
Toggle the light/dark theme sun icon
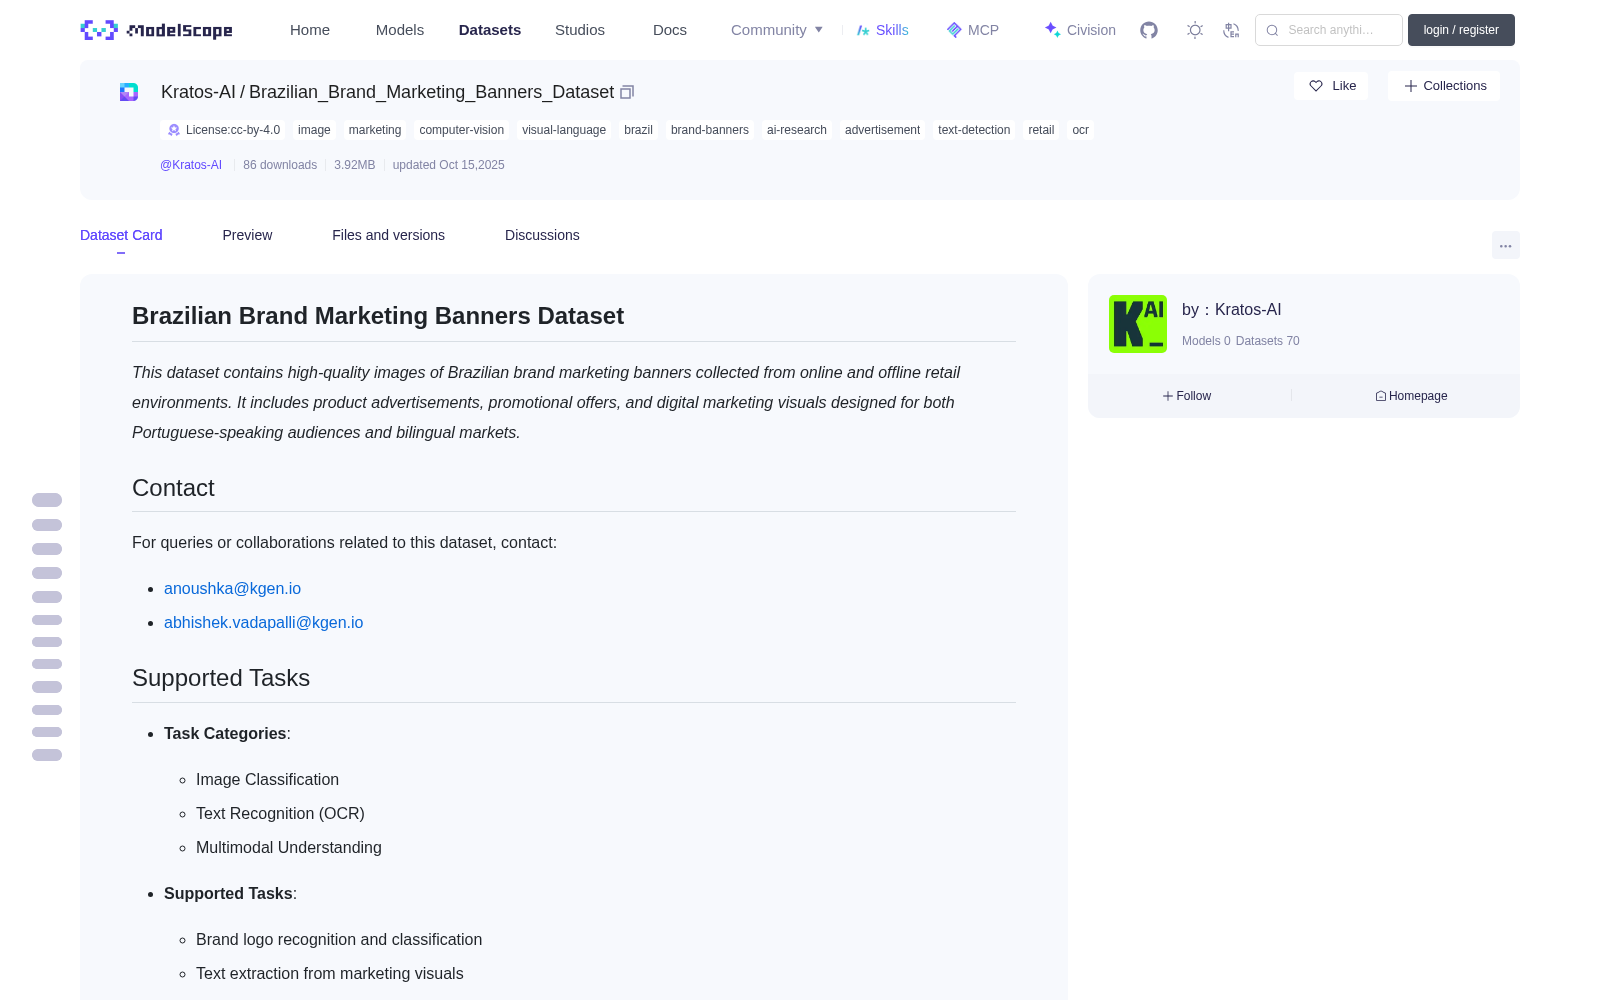pos(1195,30)
